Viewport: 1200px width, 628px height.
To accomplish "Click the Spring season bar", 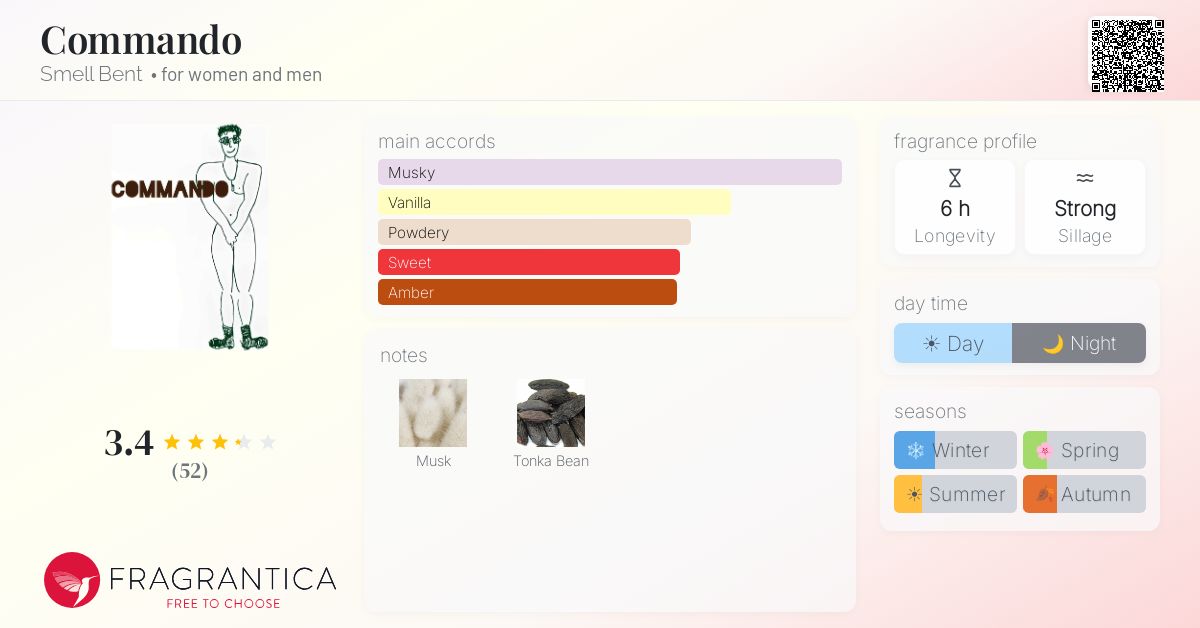I will (x=1084, y=450).
